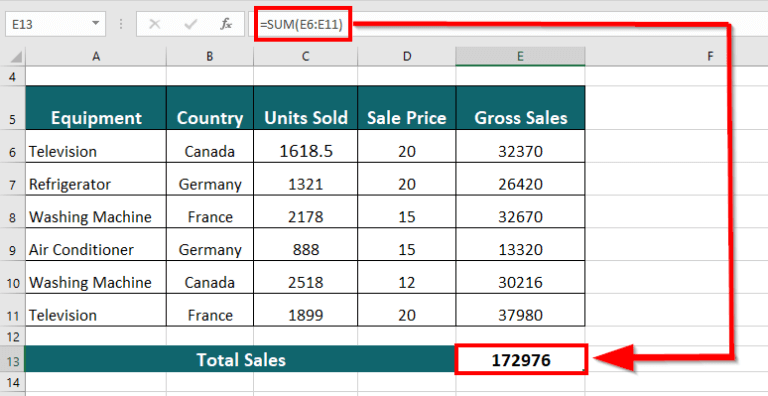Select column D header
This screenshot has height=396, width=768.
pyautogui.click(x=407, y=56)
